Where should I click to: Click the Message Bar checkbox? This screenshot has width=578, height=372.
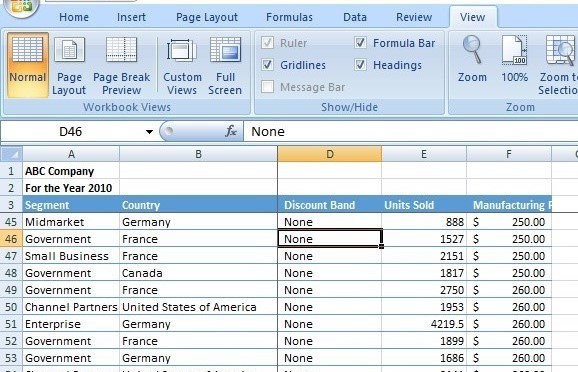tap(267, 87)
